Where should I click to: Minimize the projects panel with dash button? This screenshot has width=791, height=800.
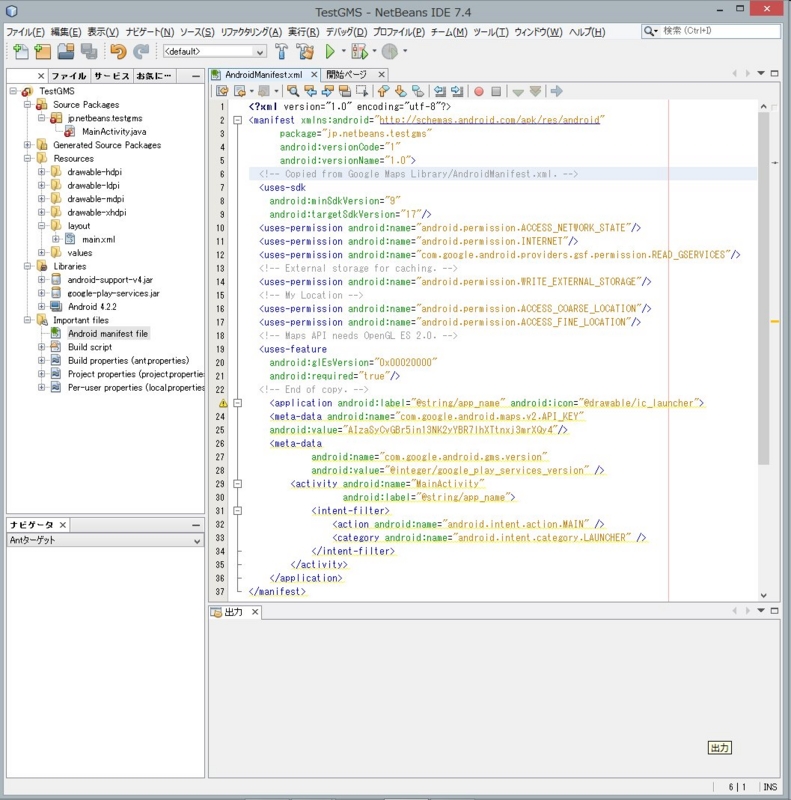(x=196, y=76)
